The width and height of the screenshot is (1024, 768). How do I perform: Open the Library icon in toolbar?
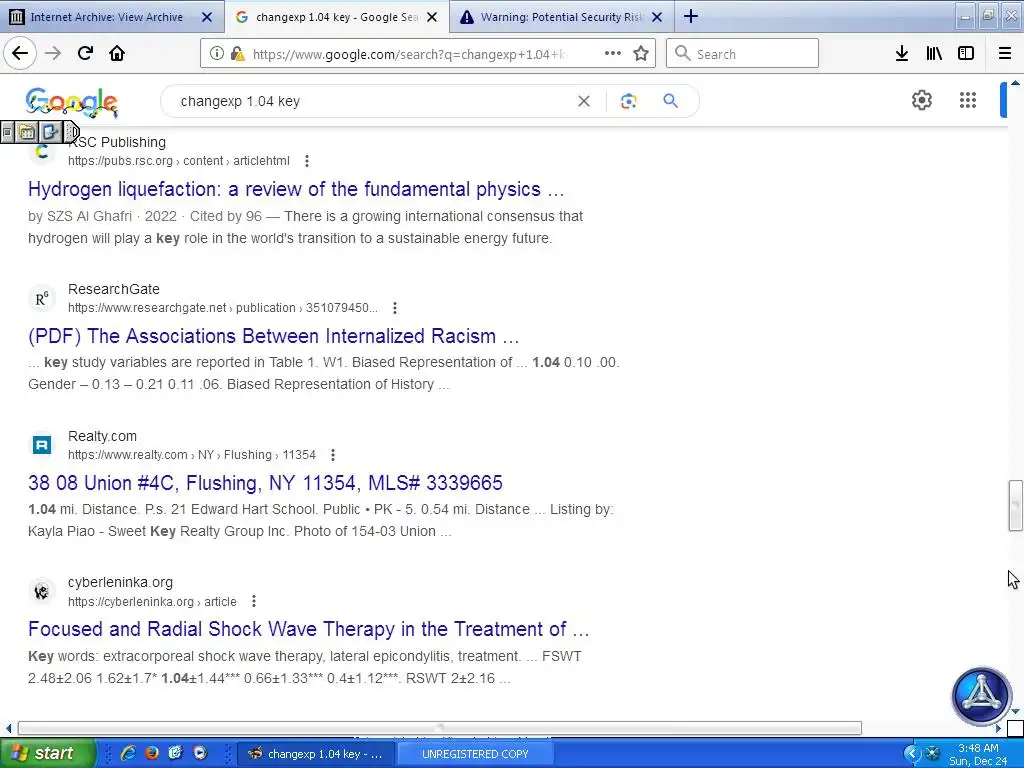(934, 54)
